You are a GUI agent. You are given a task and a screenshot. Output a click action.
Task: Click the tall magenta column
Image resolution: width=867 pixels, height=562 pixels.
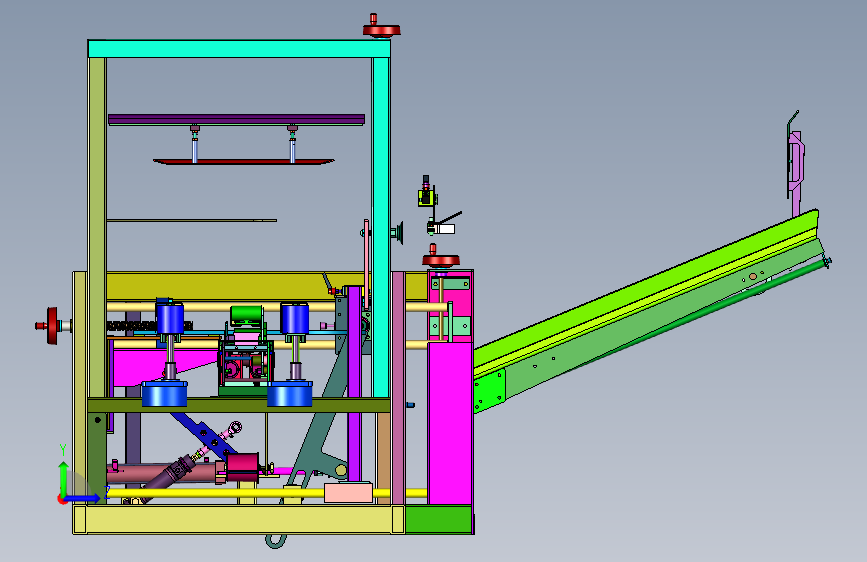450,423
